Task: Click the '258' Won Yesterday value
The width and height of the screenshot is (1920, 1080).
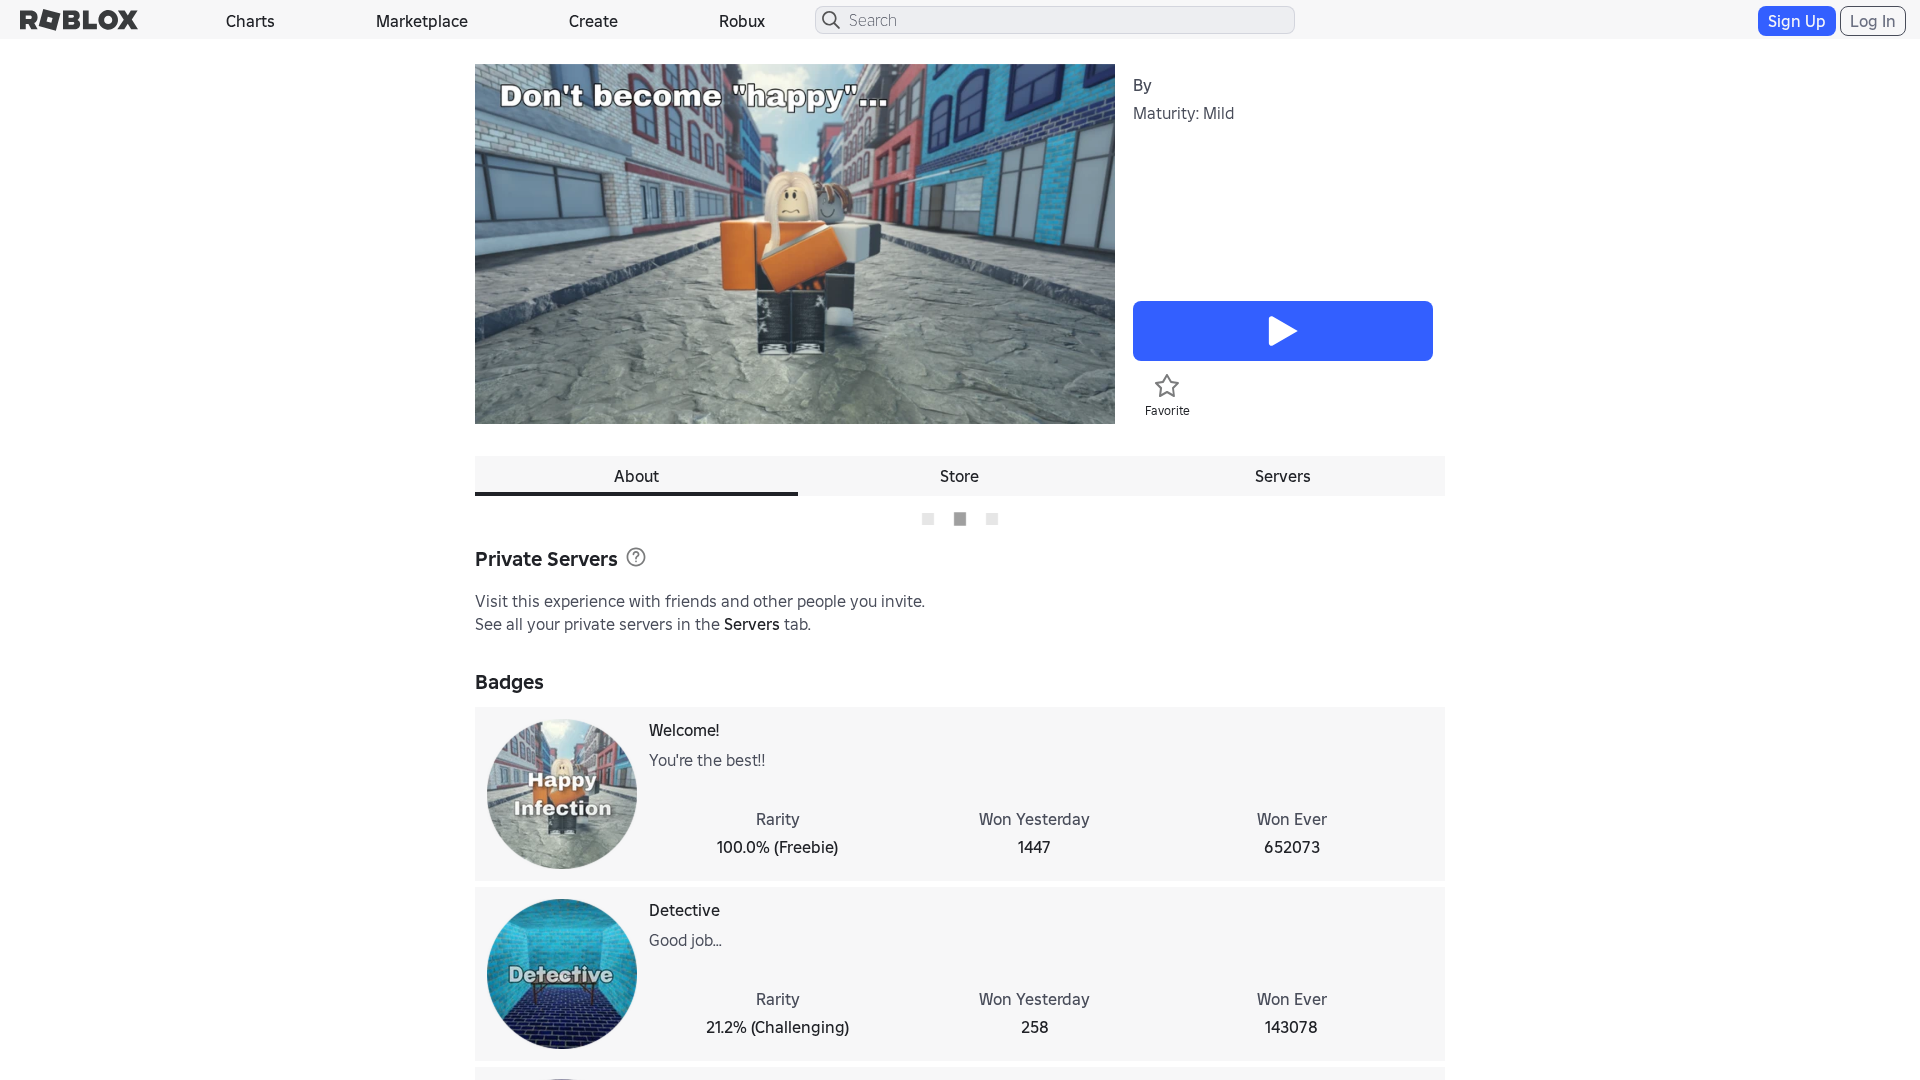Action: pyautogui.click(x=1034, y=1027)
